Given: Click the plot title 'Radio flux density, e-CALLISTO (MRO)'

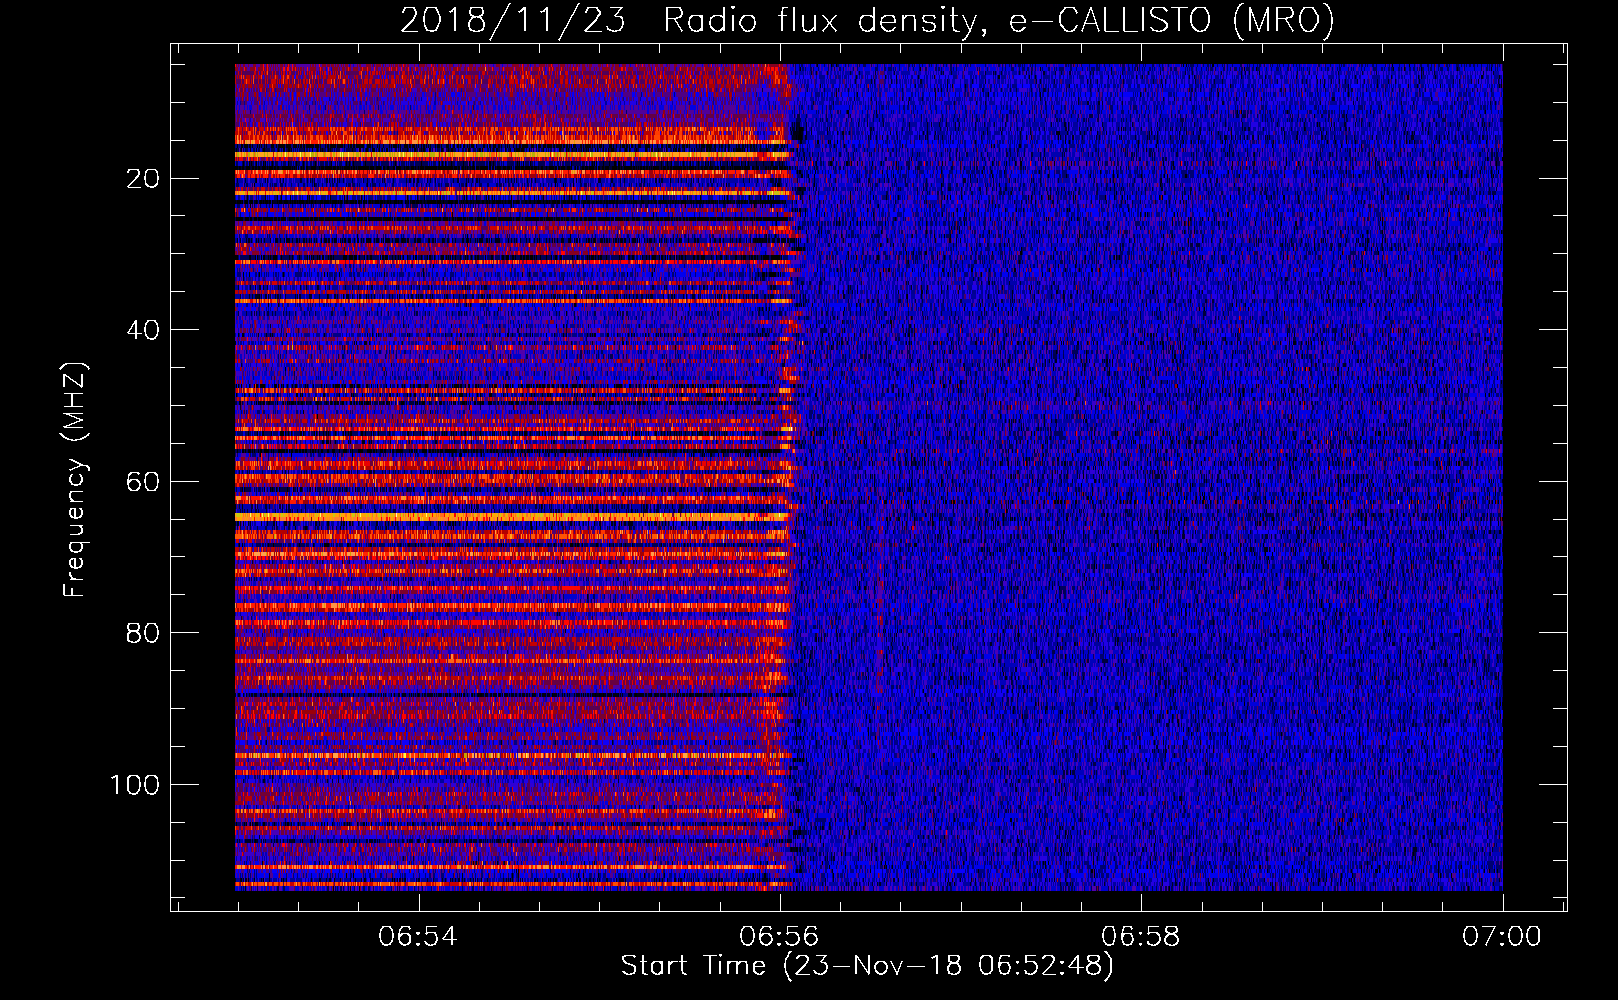Looking at the screenshot, I should pos(998,20).
